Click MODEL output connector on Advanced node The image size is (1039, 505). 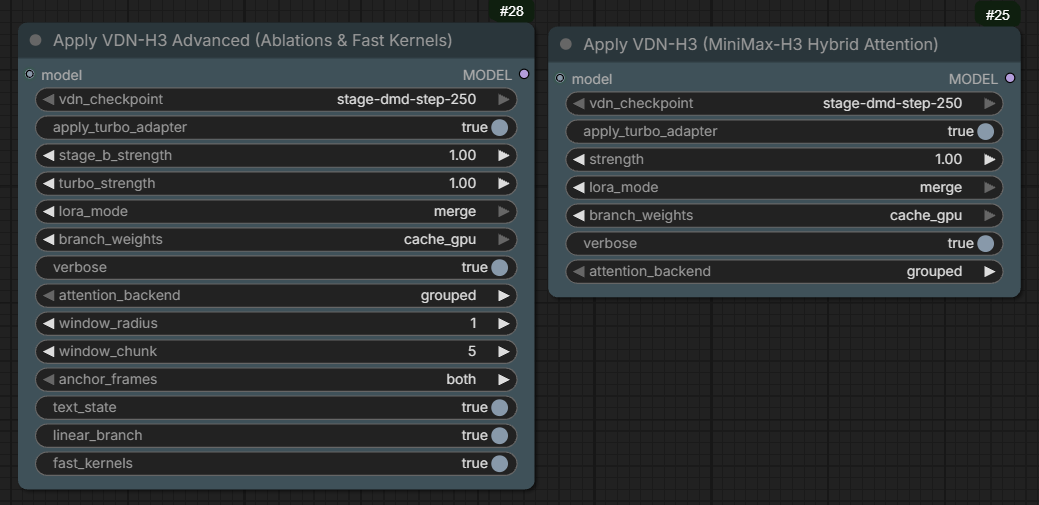click(524, 74)
